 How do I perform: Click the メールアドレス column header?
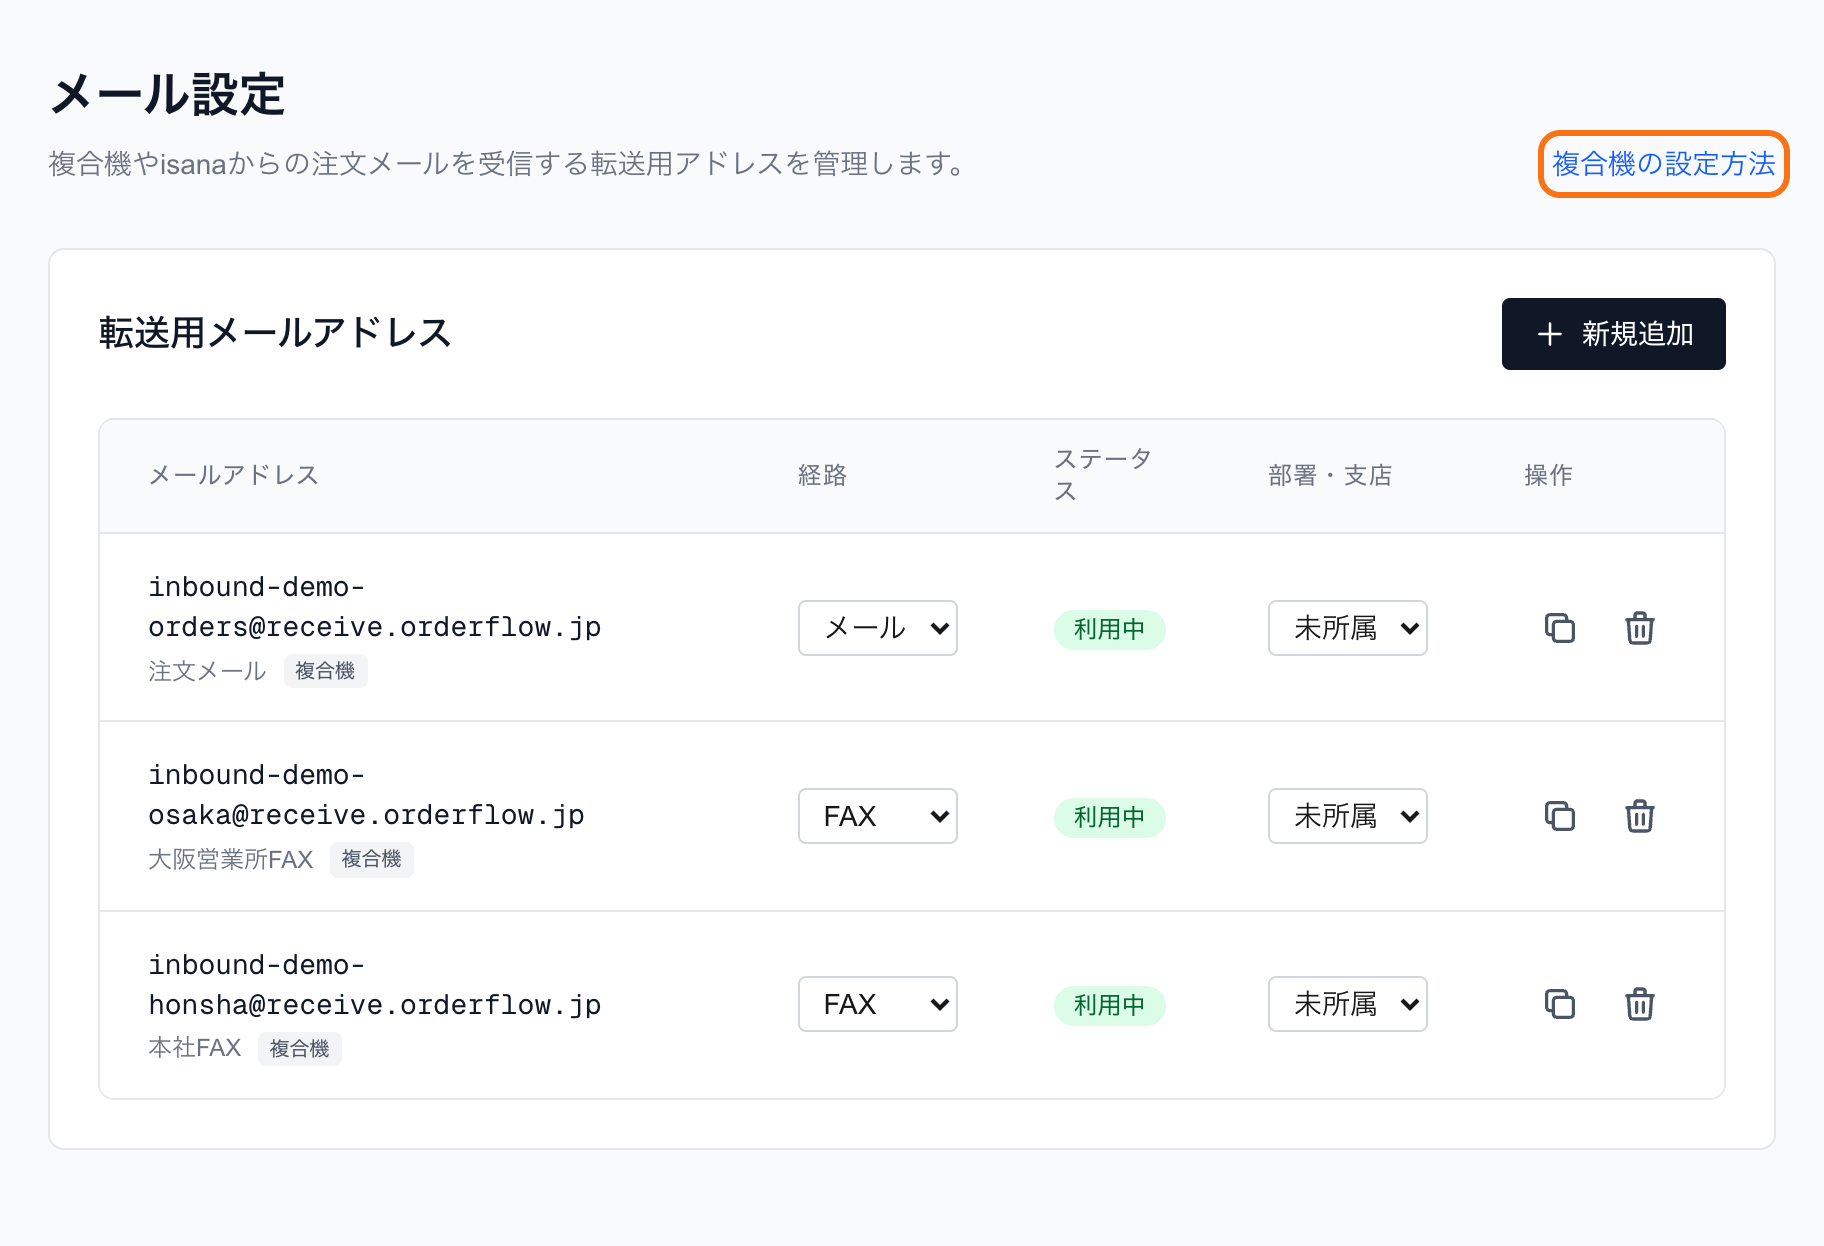coord(233,475)
